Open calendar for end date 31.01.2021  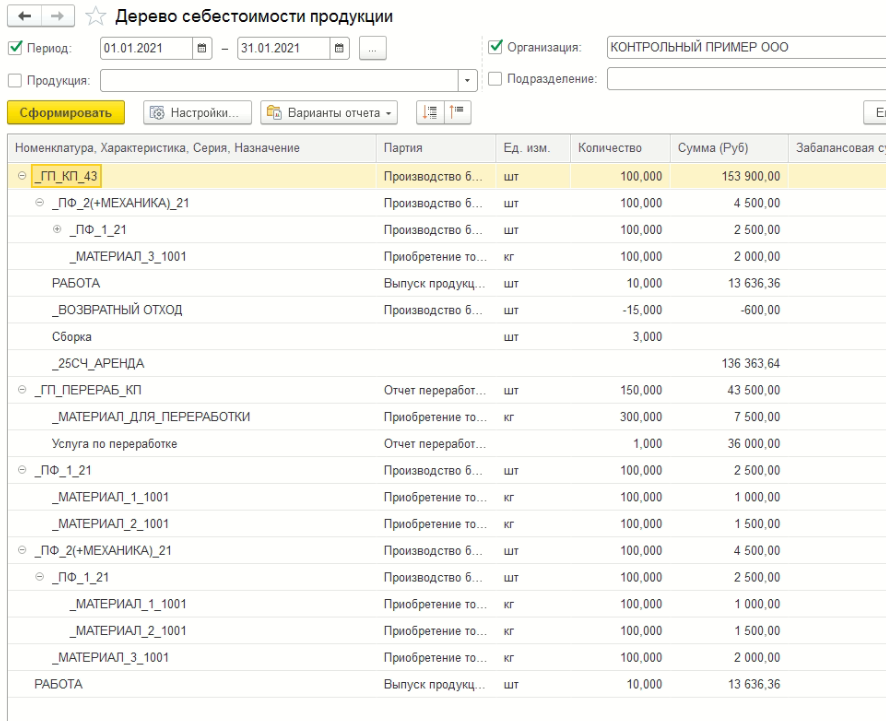[339, 48]
